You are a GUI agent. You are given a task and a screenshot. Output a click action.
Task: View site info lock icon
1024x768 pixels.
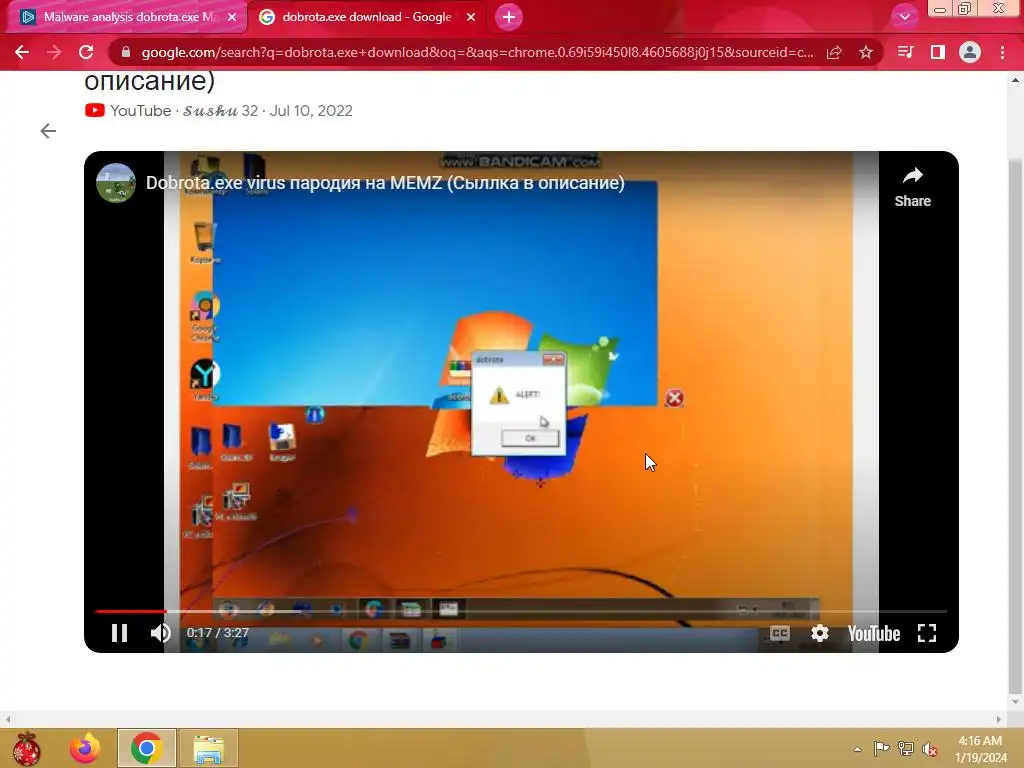coord(126,52)
